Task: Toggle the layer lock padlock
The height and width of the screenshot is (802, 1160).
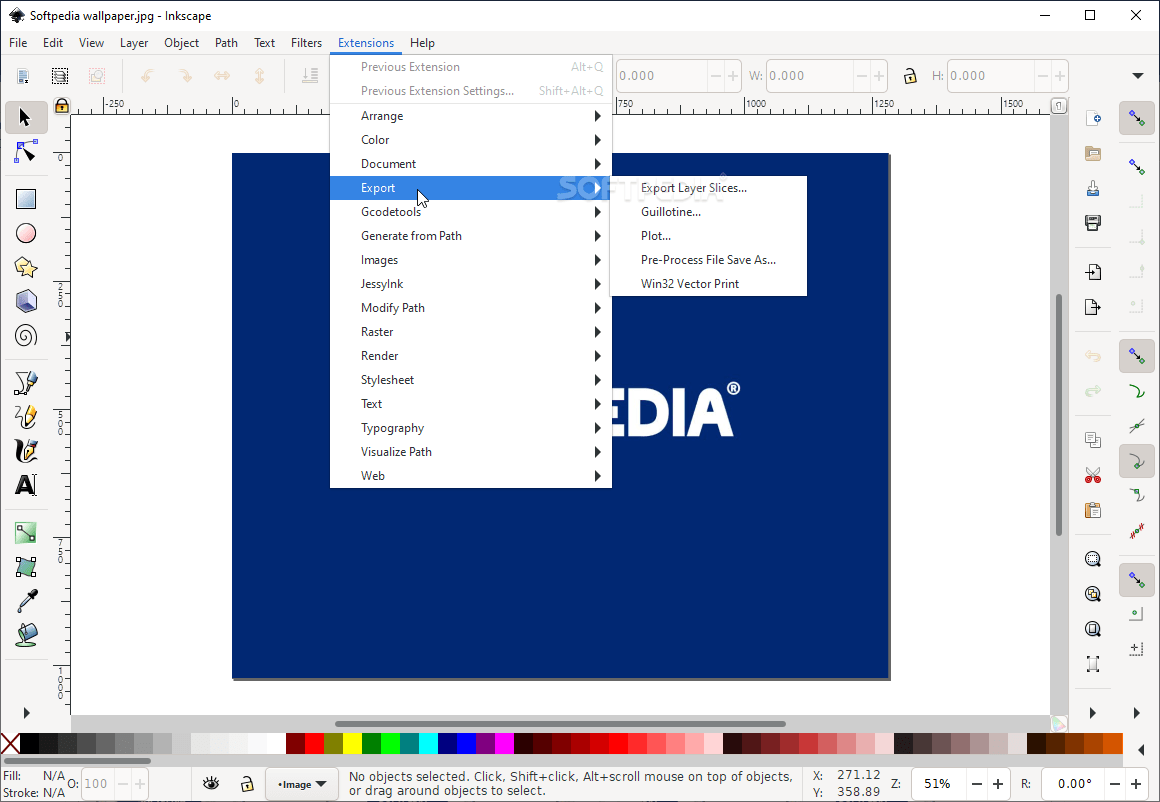Action: point(247,784)
